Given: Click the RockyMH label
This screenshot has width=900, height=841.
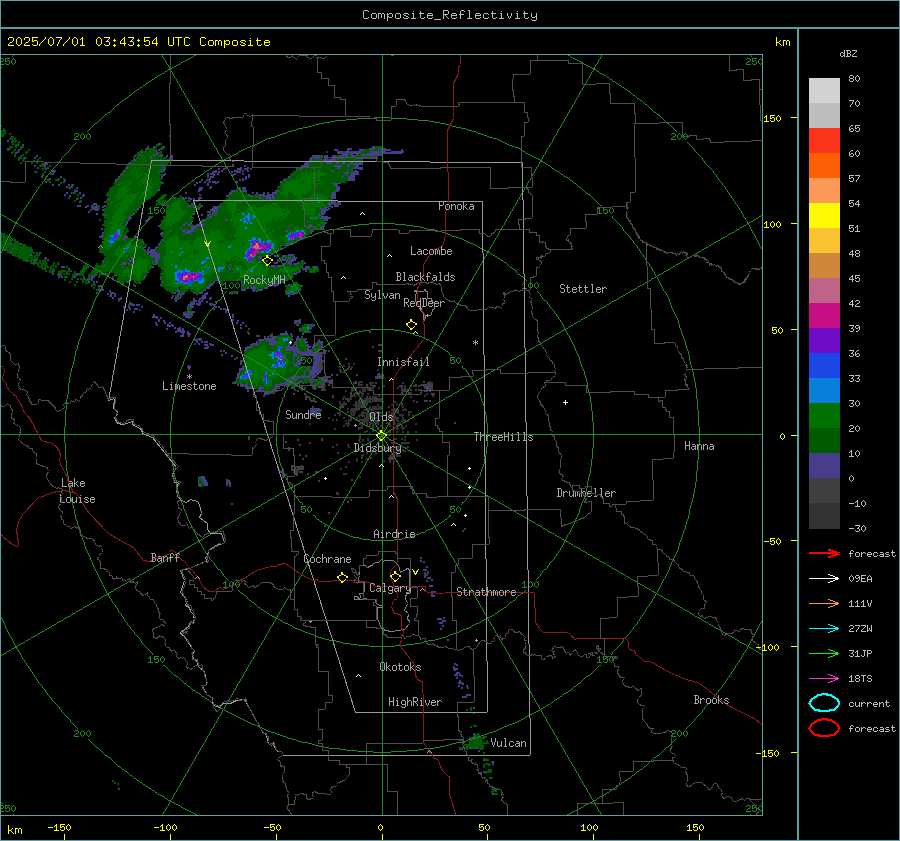Looking at the screenshot, I should (x=264, y=280).
